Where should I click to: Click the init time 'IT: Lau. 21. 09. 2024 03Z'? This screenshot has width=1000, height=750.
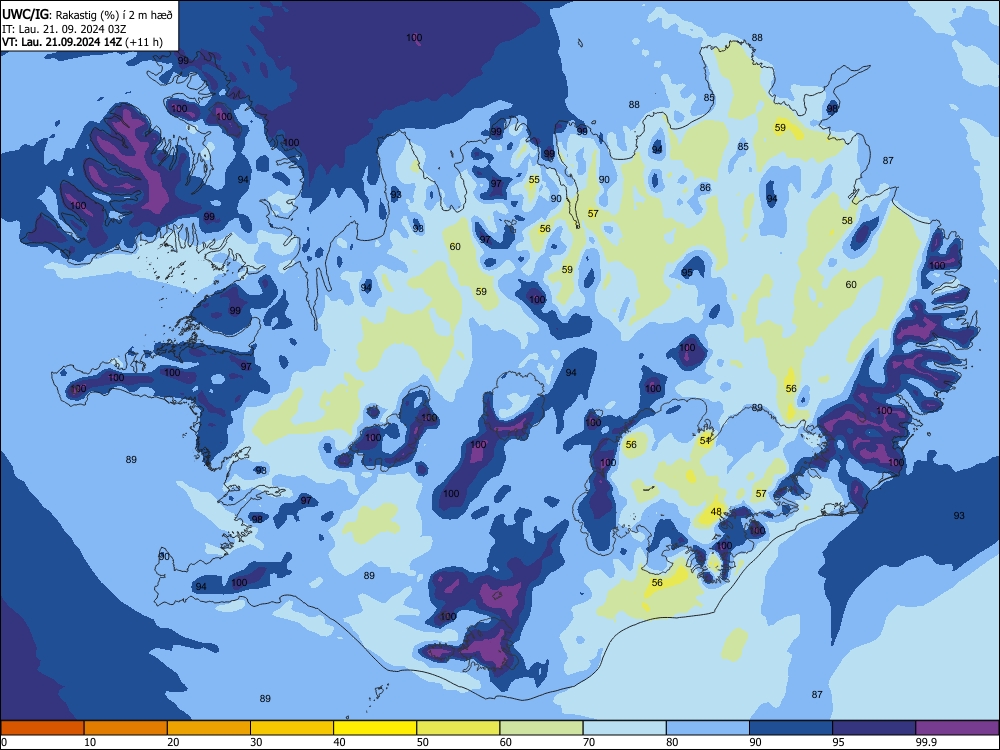click(x=64, y=29)
